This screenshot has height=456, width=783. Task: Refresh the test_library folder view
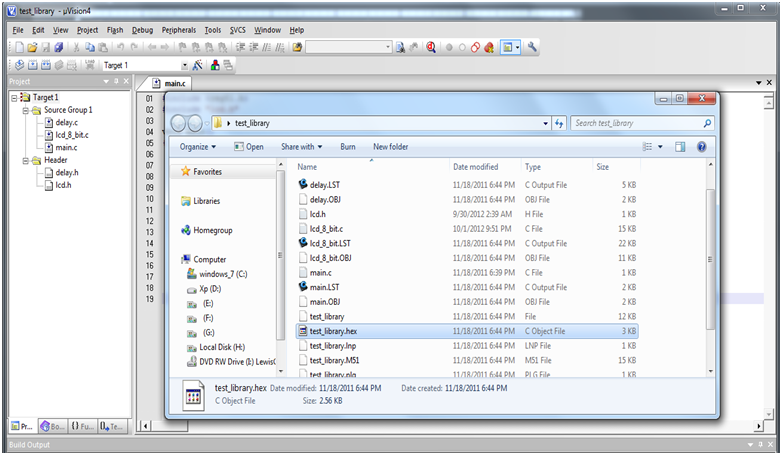(x=559, y=123)
